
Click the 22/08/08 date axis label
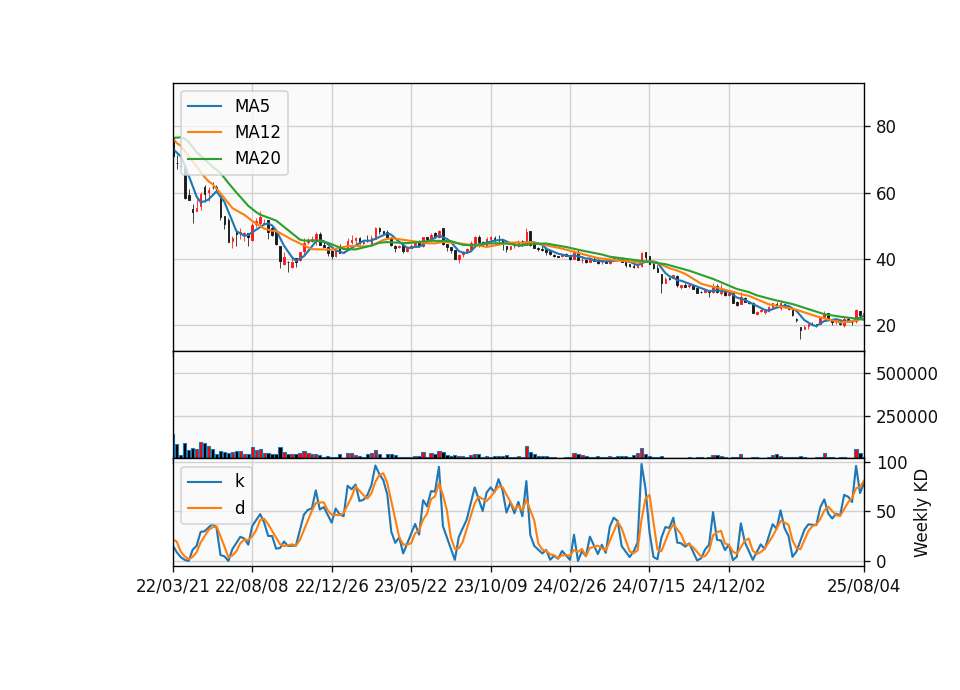click(252, 586)
